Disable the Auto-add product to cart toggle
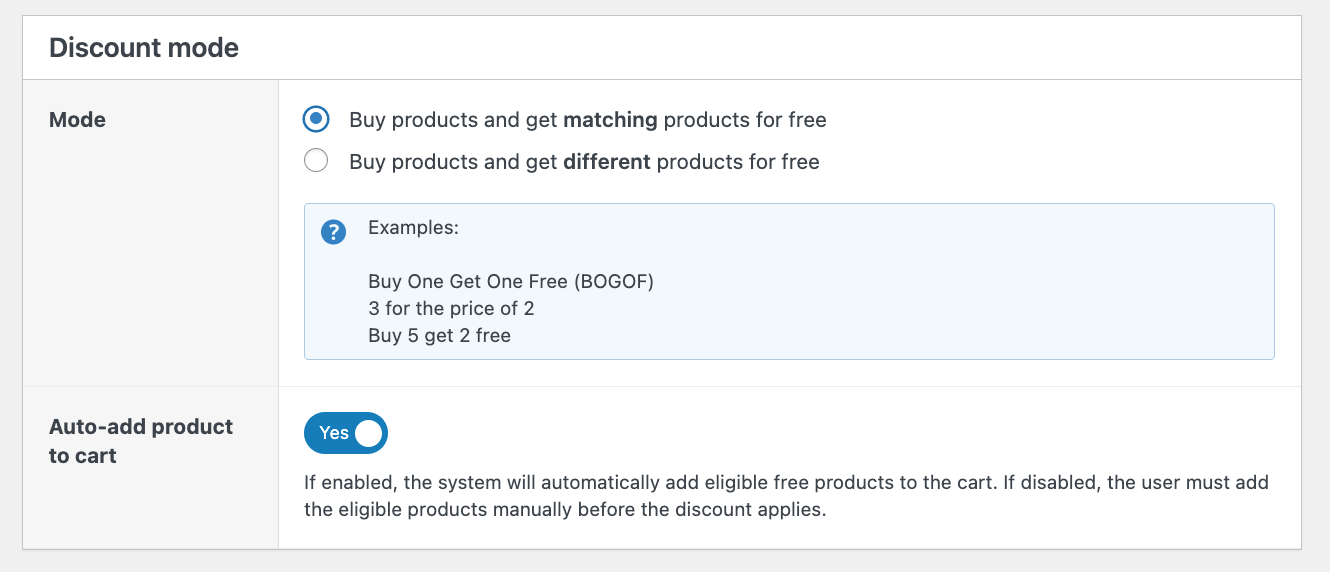The image size is (1330, 572). [345, 433]
